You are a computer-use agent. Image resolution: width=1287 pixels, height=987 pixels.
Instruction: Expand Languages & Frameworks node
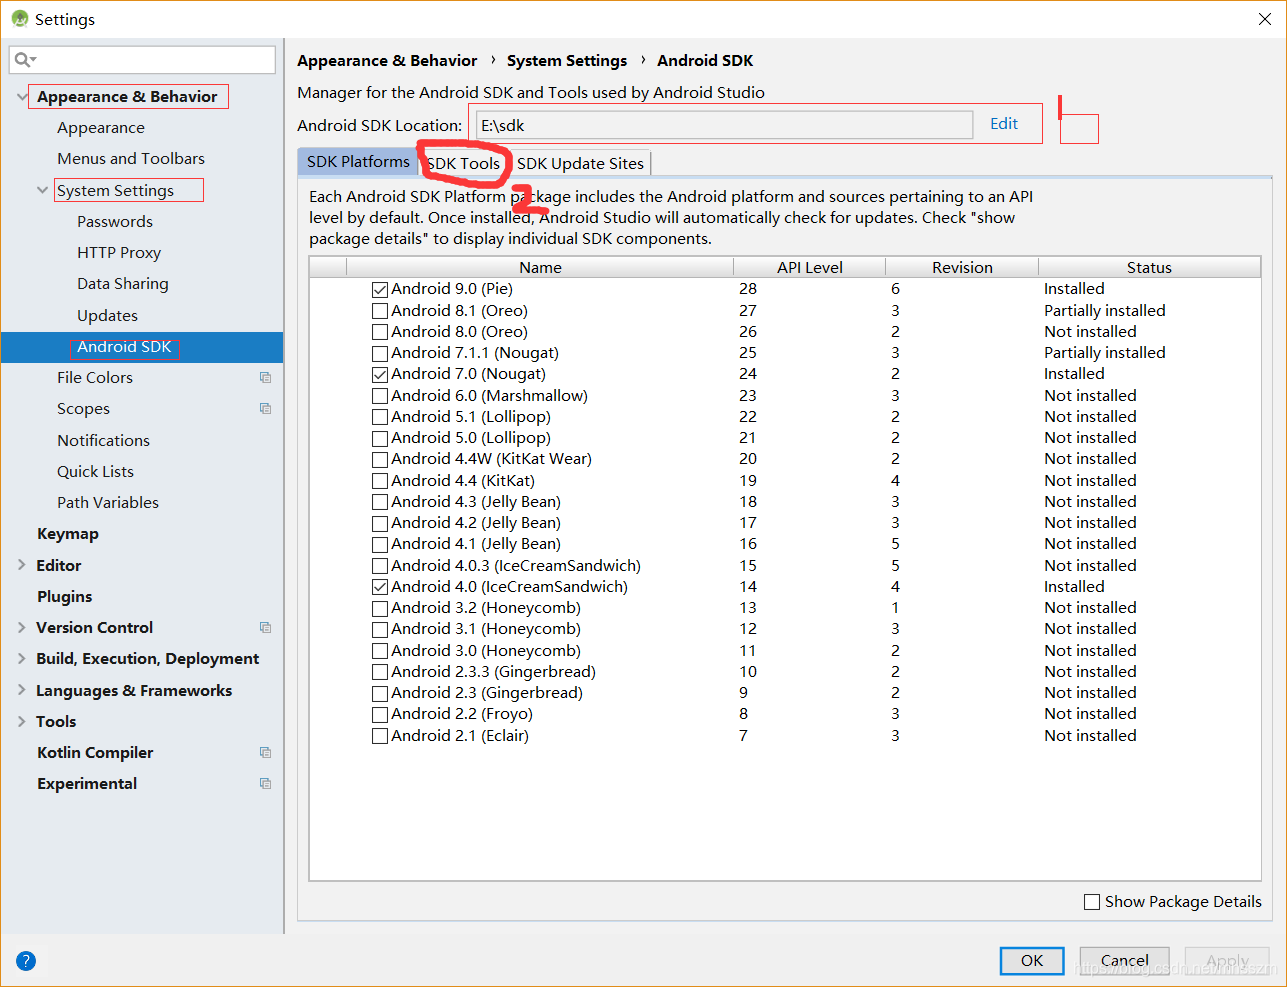[22, 690]
